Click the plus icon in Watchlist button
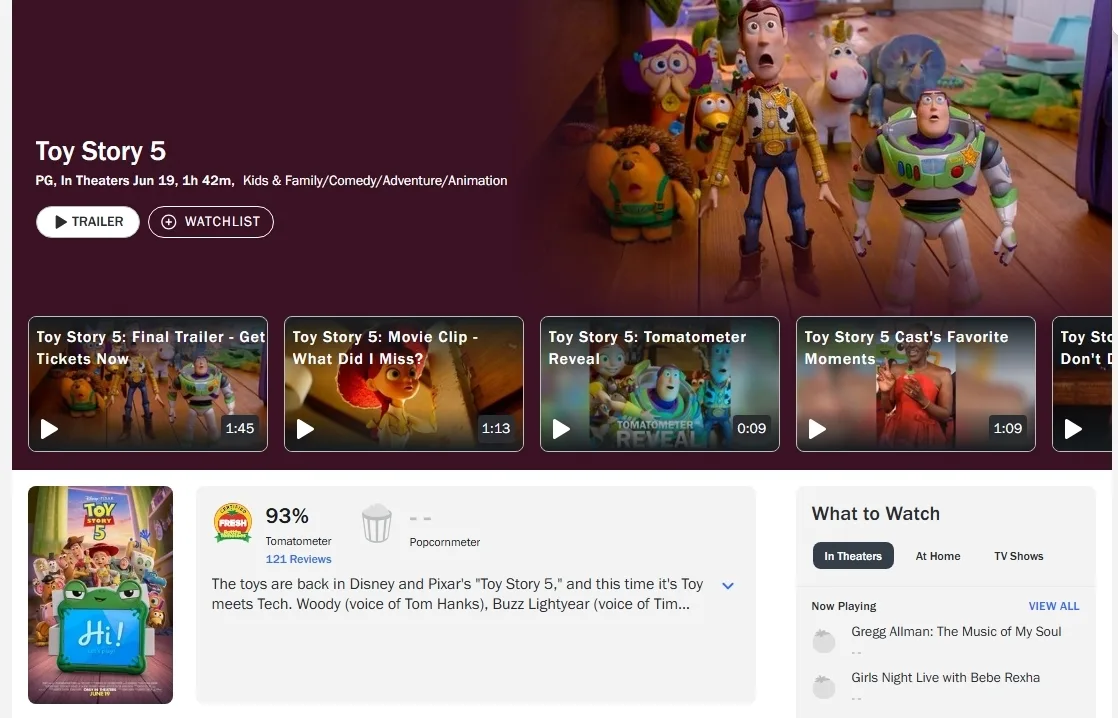Image resolution: width=1118 pixels, height=718 pixels. [168, 222]
